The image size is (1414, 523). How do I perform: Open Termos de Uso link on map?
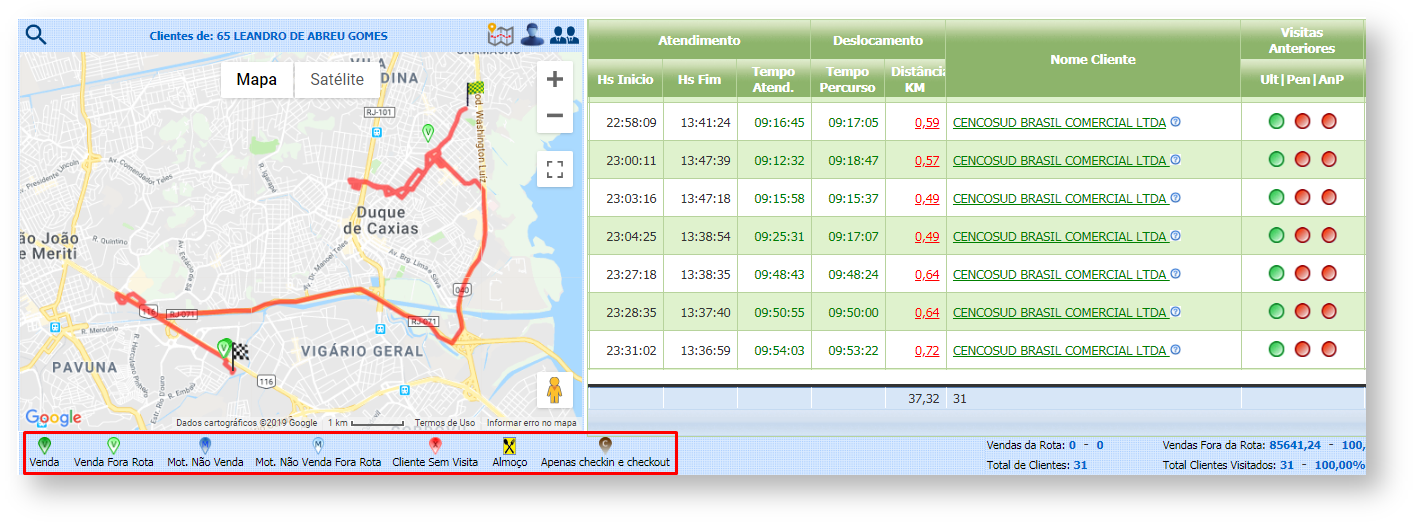pyautogui.click(x=445, y=423)
